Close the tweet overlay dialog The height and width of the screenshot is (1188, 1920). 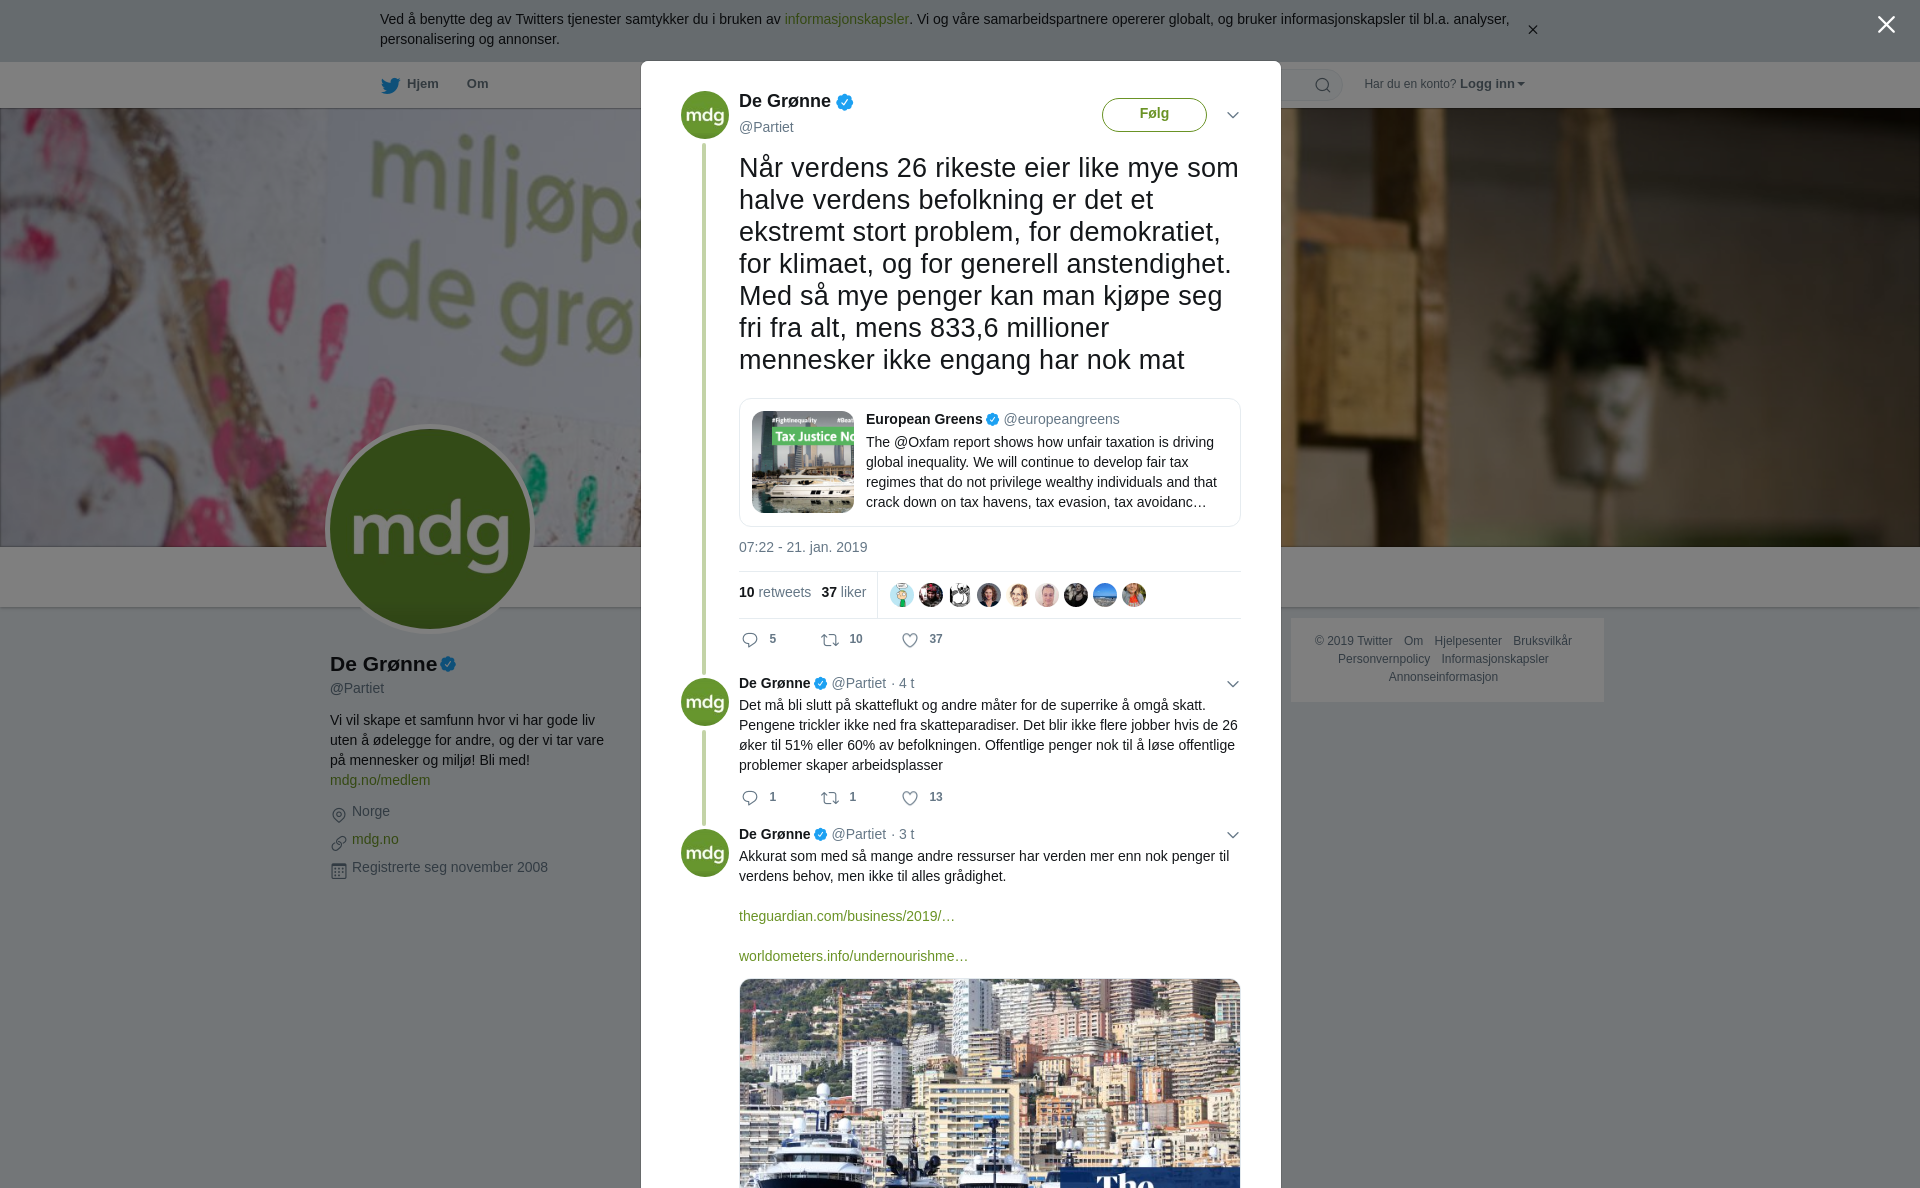[x=1886, y=24]
